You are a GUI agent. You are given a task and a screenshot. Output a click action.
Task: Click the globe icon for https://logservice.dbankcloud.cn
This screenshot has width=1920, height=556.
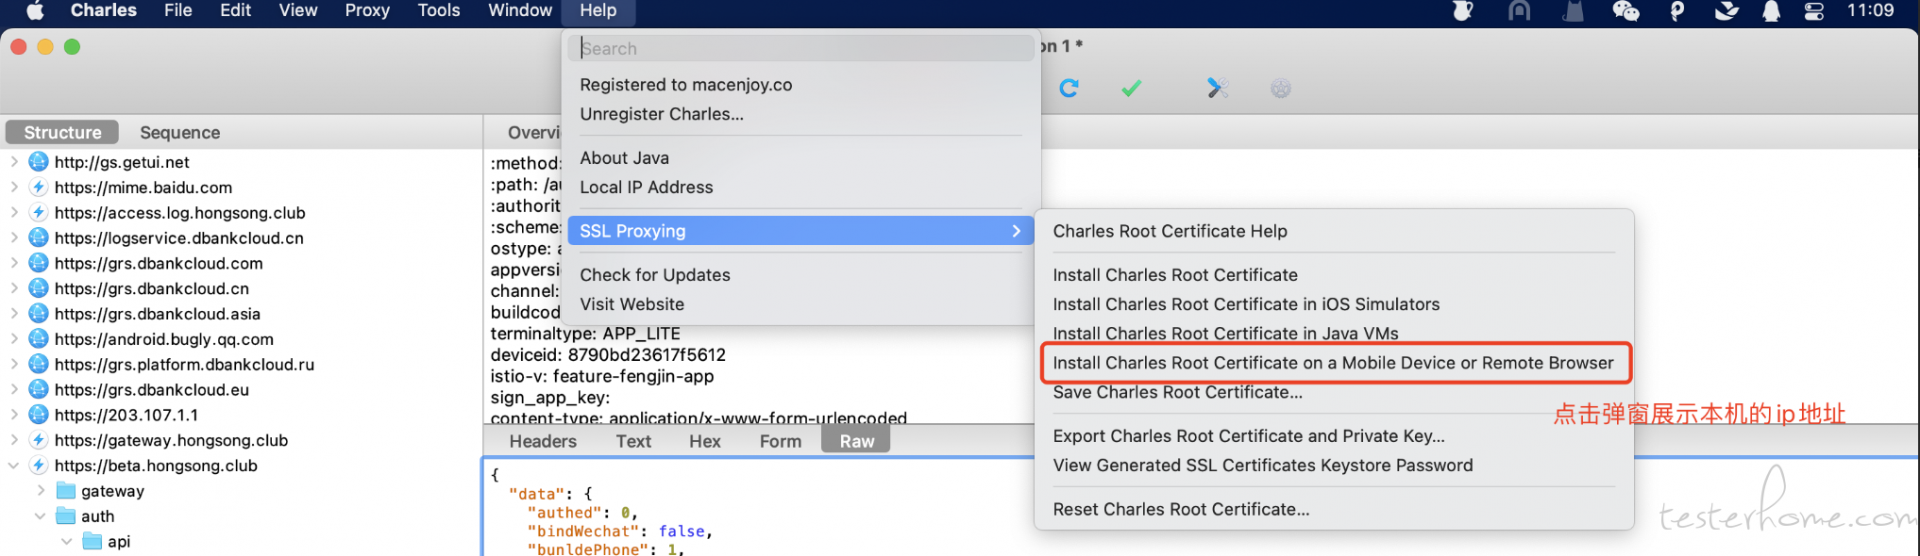pos(39,238)
